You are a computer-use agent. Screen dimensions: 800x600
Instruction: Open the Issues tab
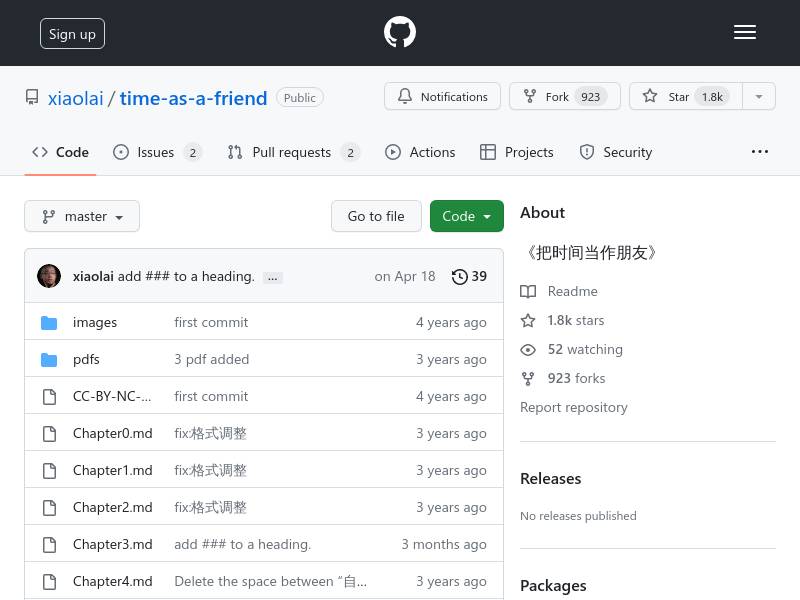157,152
